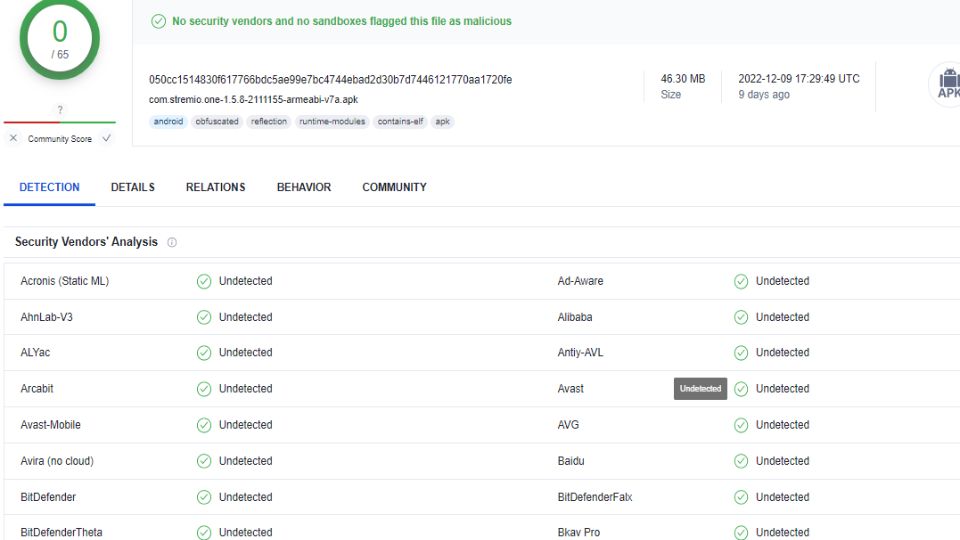Click the BitDefenderFalx vendor name
Screen dimensions: 960x540
tap(595, 497)
